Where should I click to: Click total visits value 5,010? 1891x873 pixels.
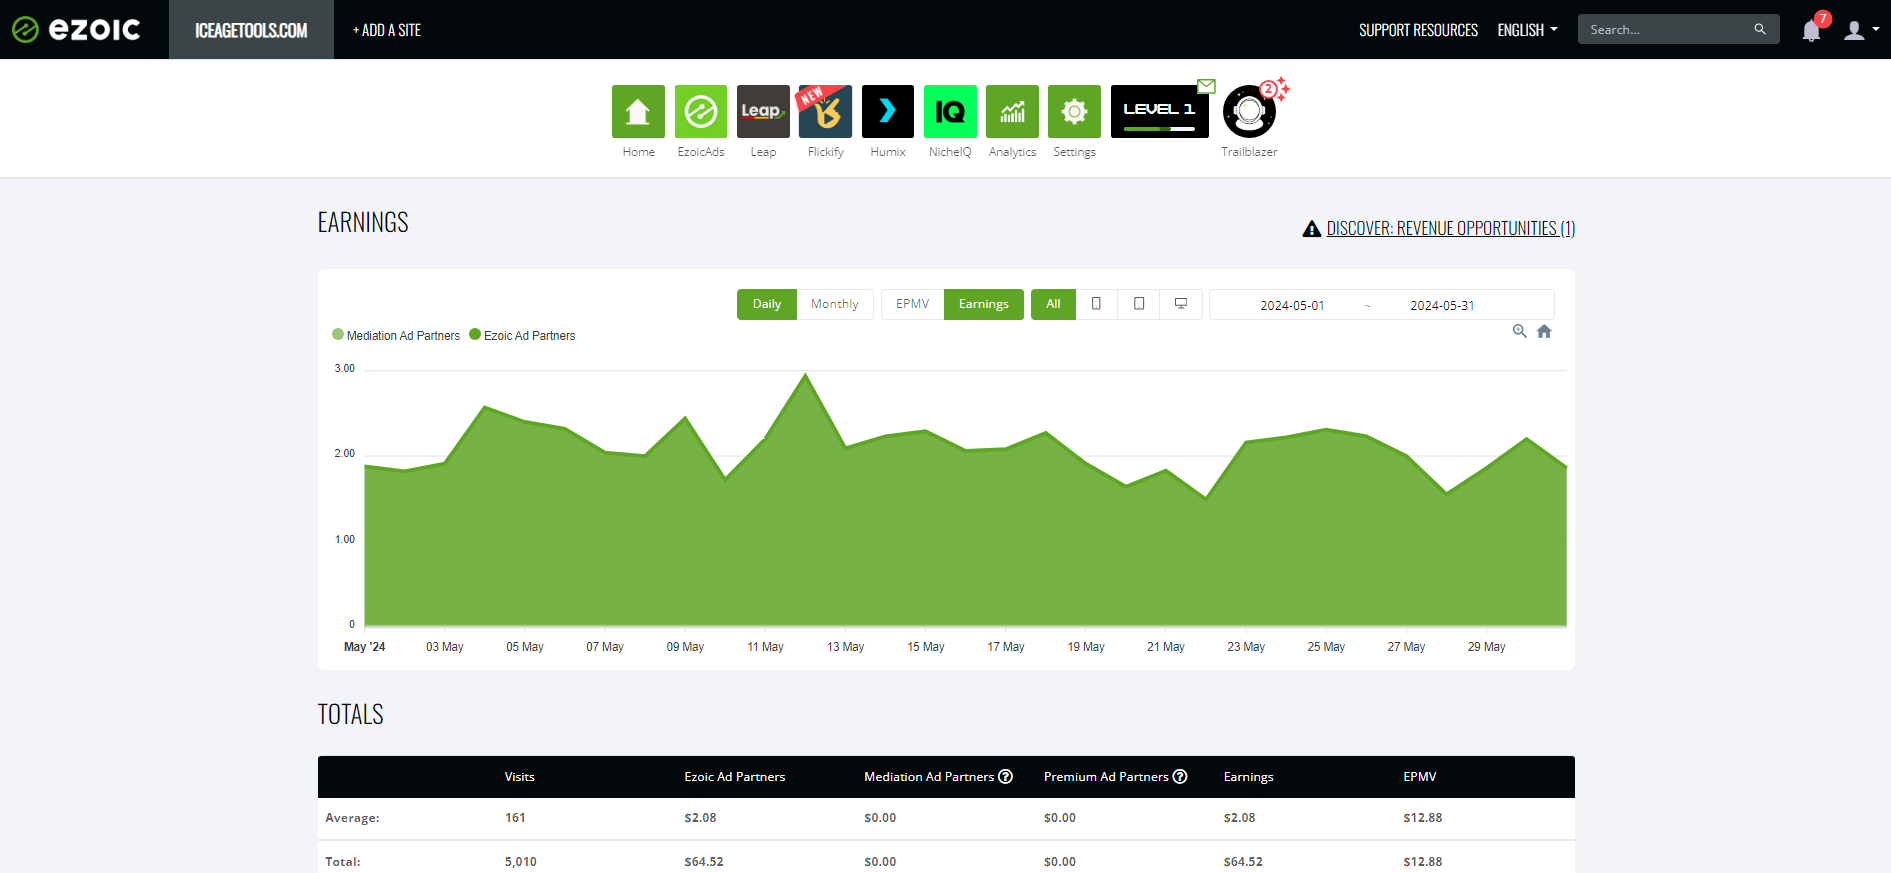tap(521, 862)
